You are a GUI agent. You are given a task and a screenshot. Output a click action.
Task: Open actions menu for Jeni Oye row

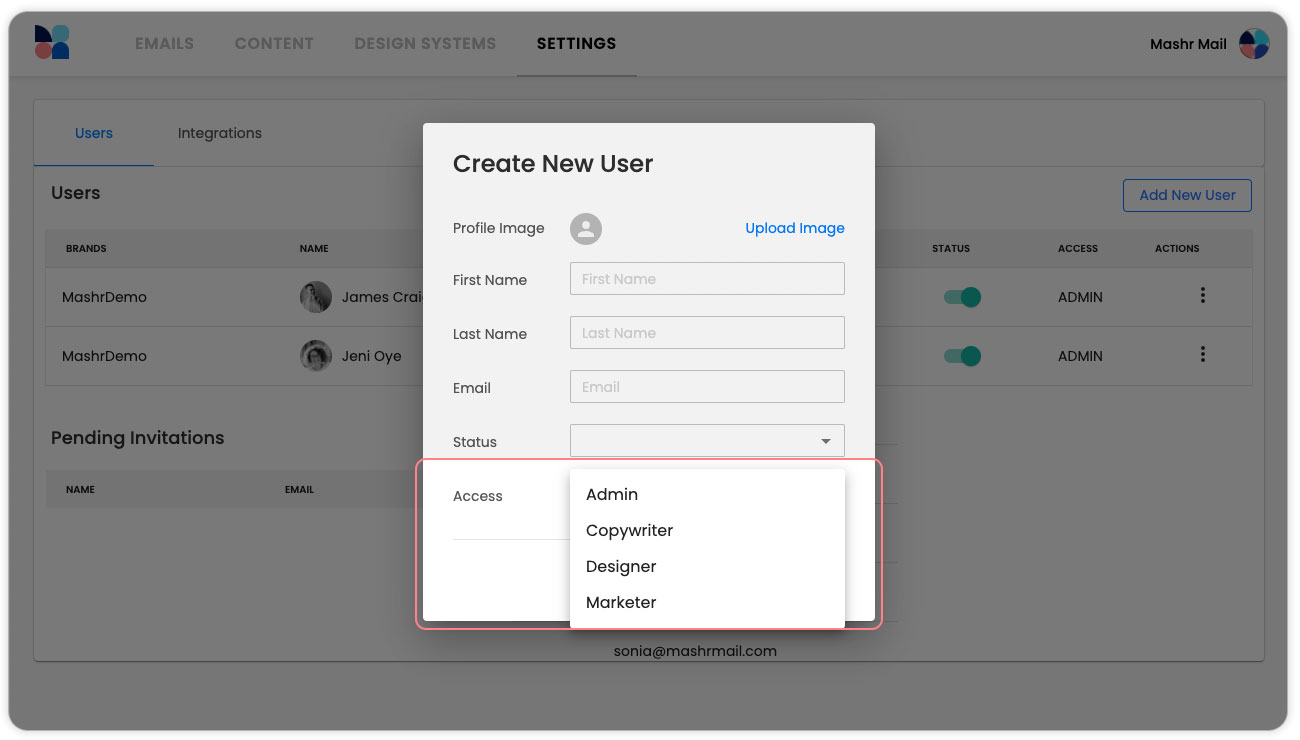click(x=1202, y=355)
